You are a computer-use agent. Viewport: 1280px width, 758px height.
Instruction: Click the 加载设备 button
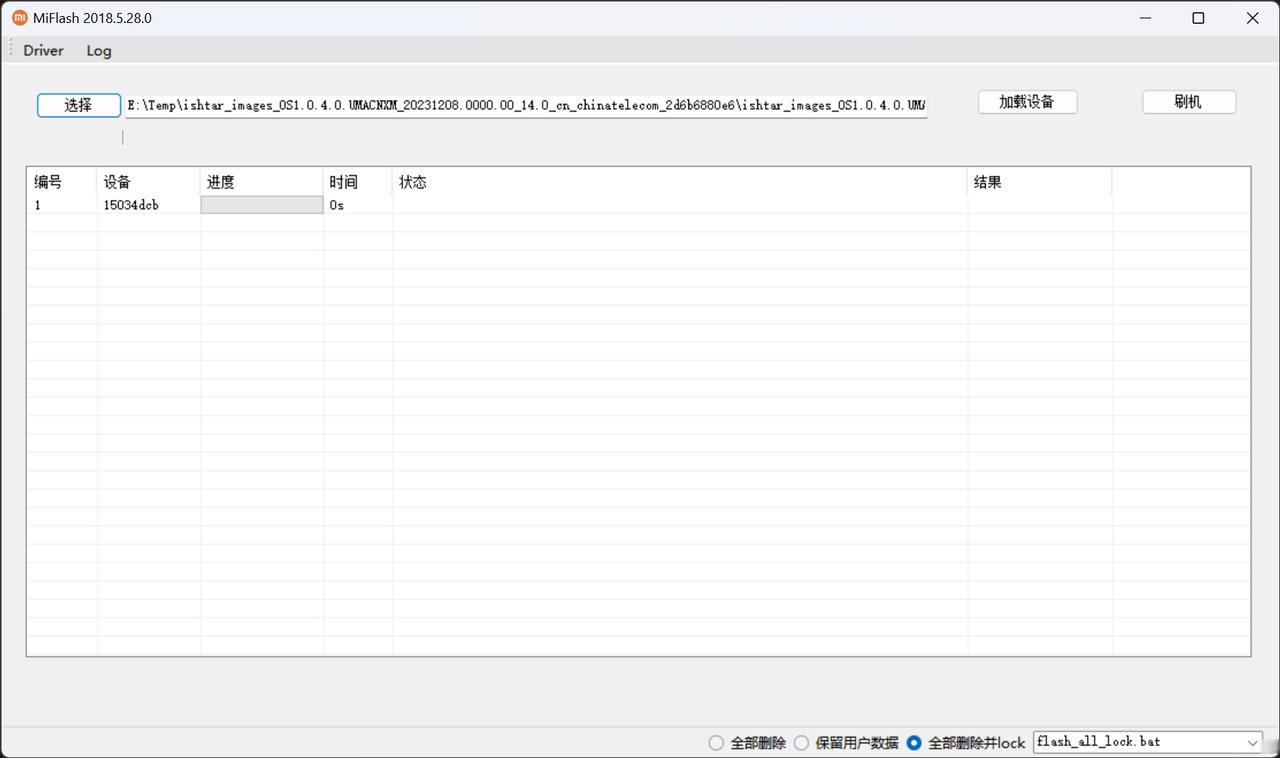point(1027,102)
